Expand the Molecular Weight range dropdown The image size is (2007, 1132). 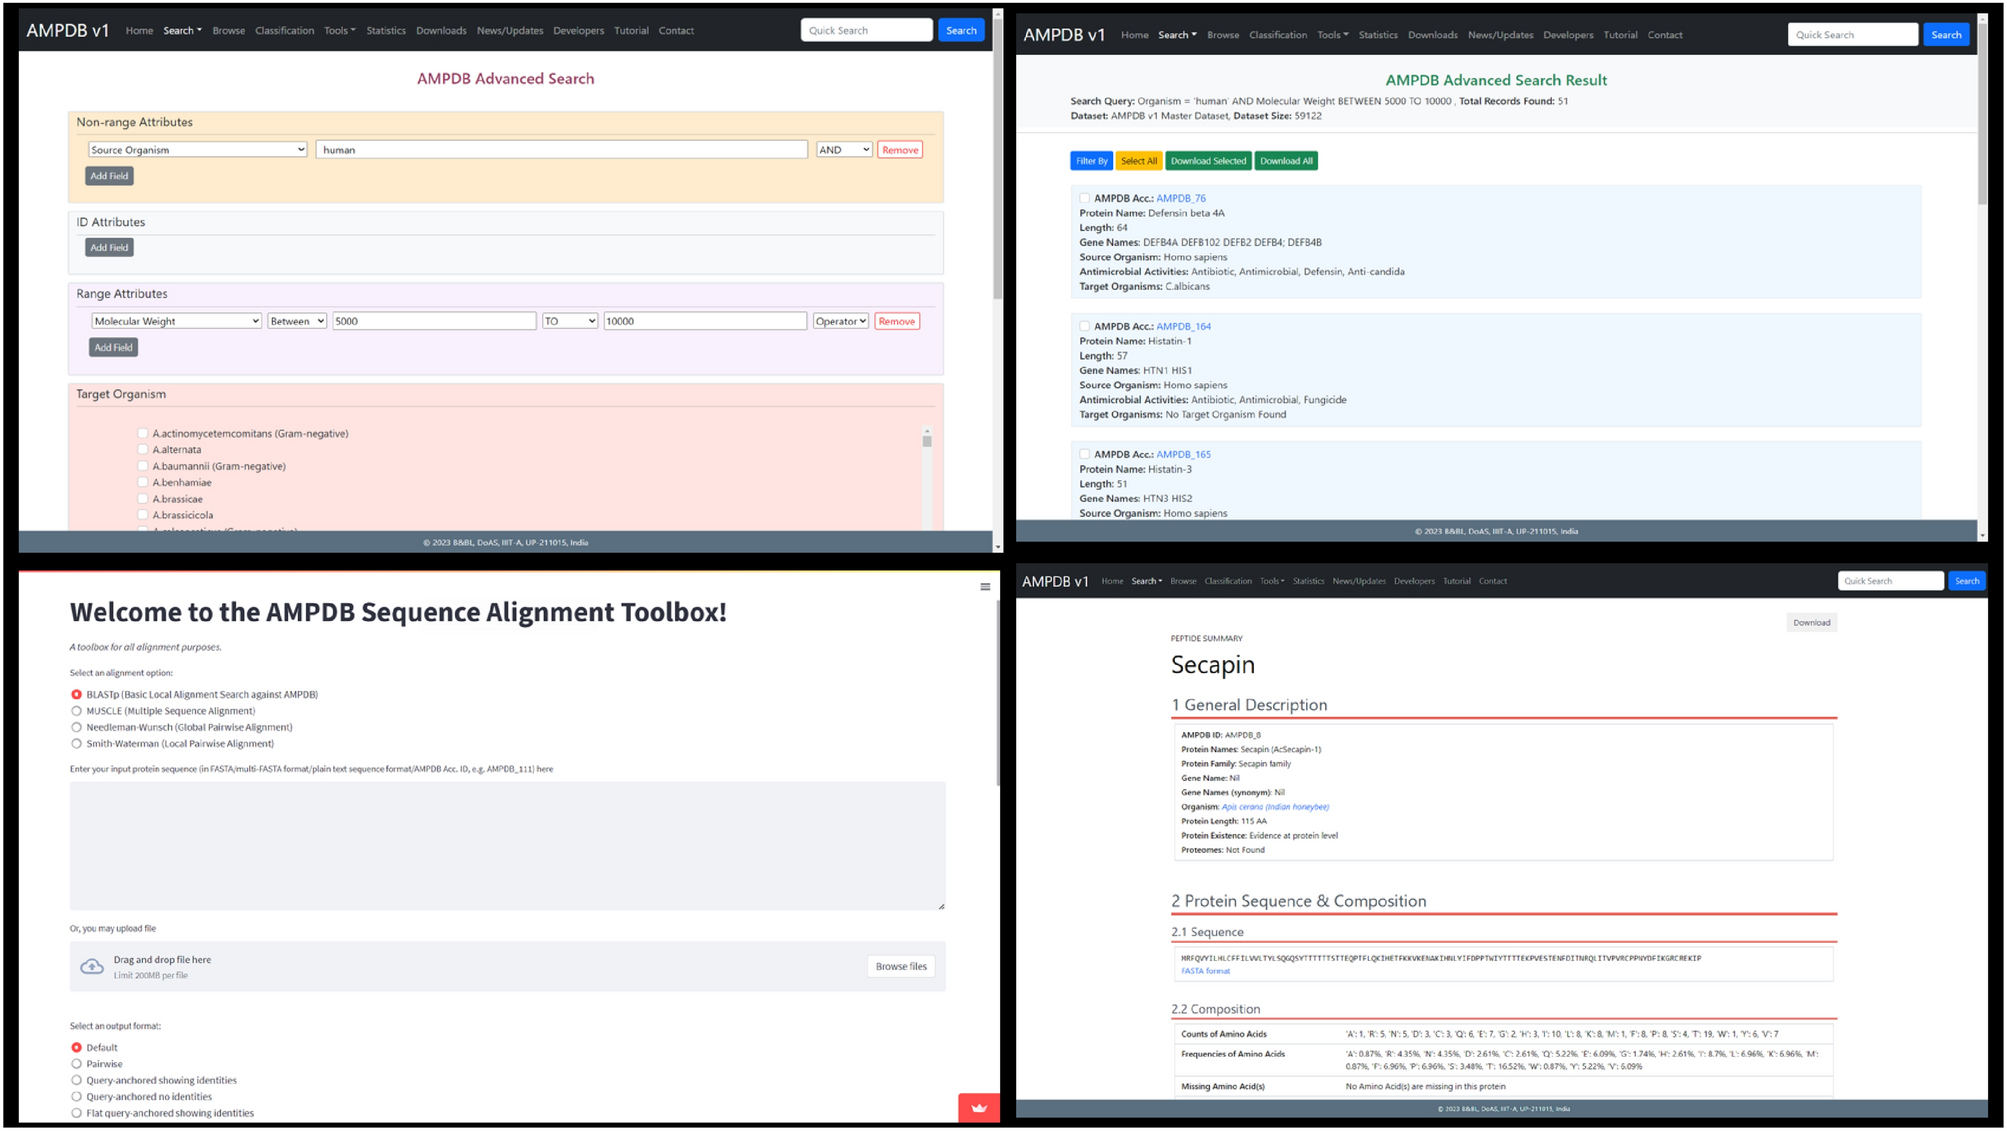coord(176,321)
